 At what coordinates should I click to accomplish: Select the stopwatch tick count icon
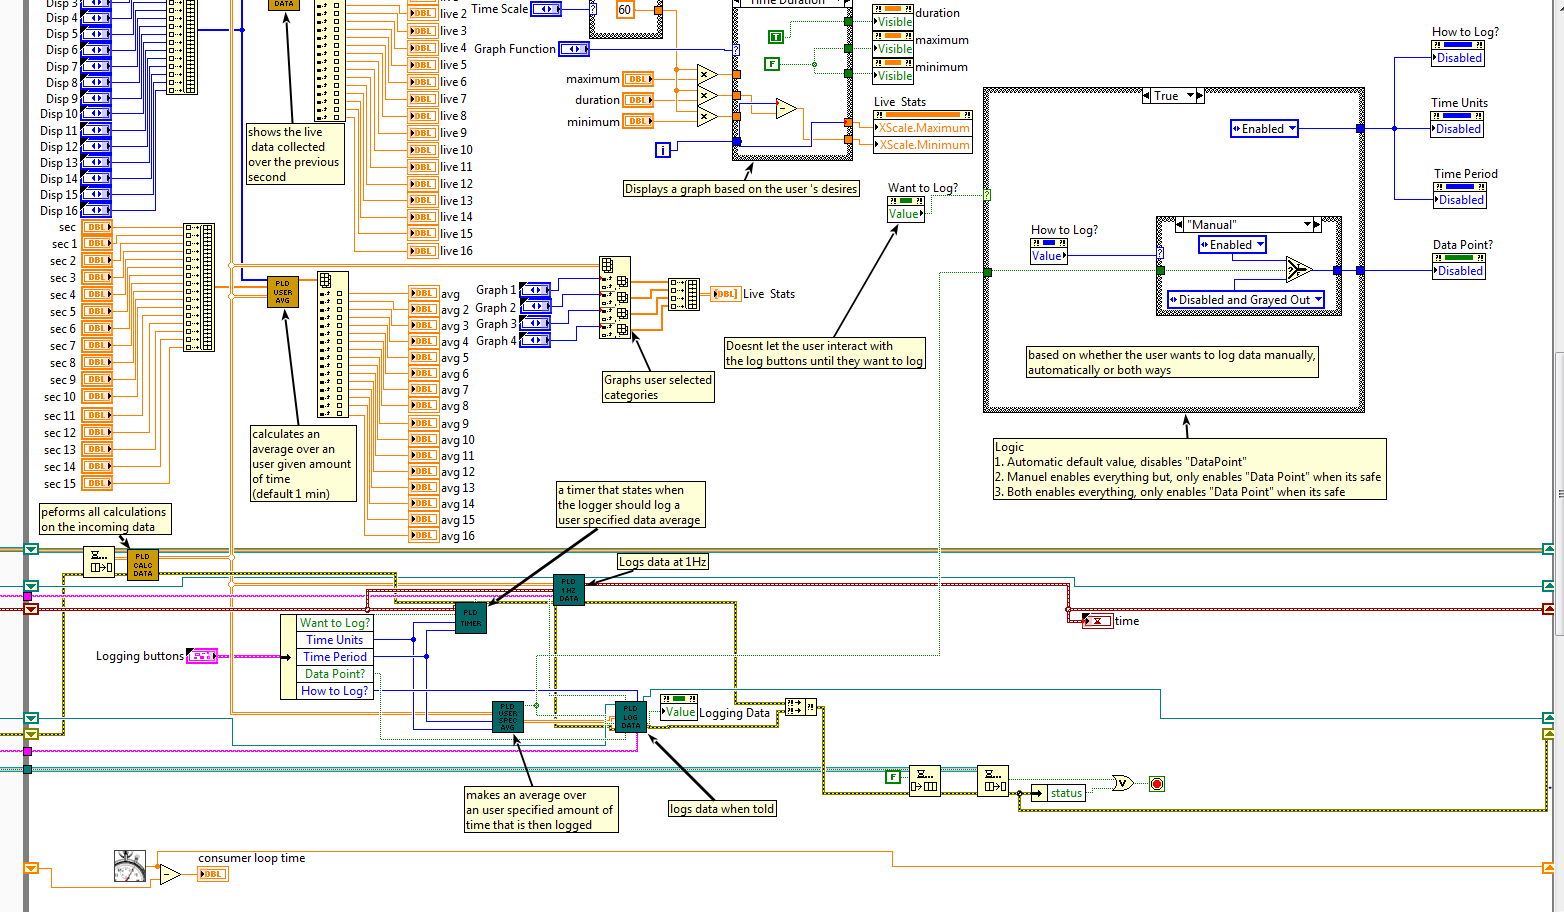pyautogui.click(x=130, y=866)
